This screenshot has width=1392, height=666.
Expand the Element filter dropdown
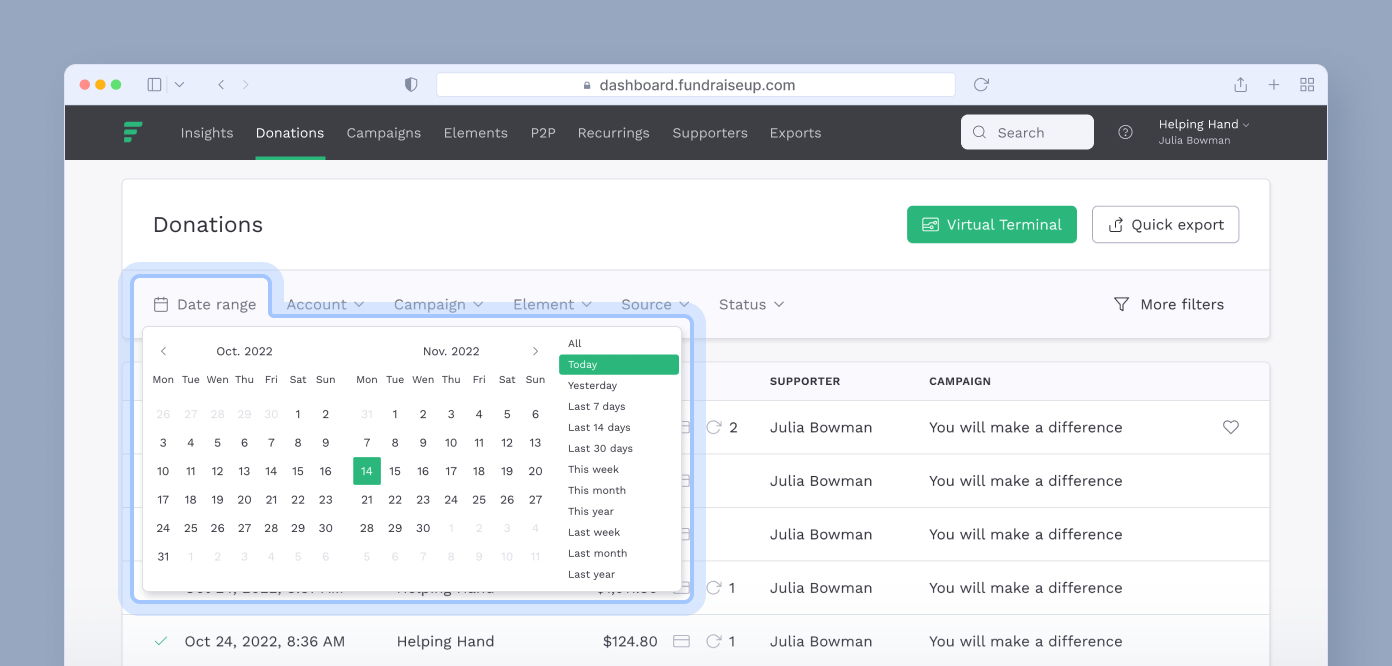[x=552, y=304]
